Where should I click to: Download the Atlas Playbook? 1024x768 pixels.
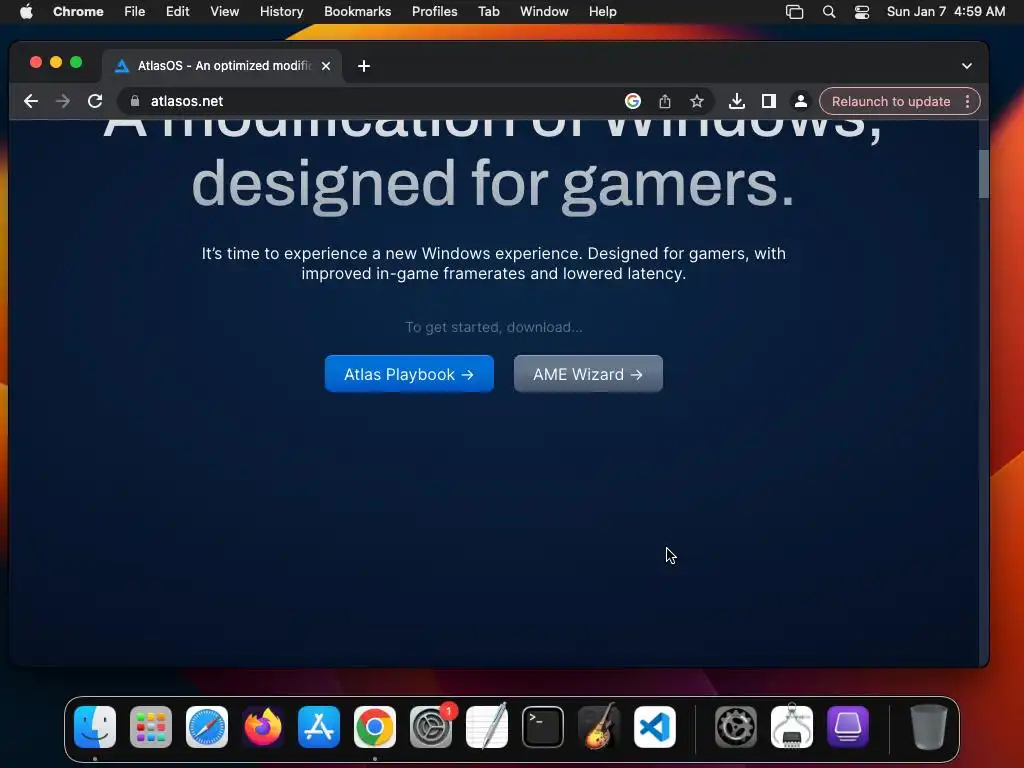409,374
